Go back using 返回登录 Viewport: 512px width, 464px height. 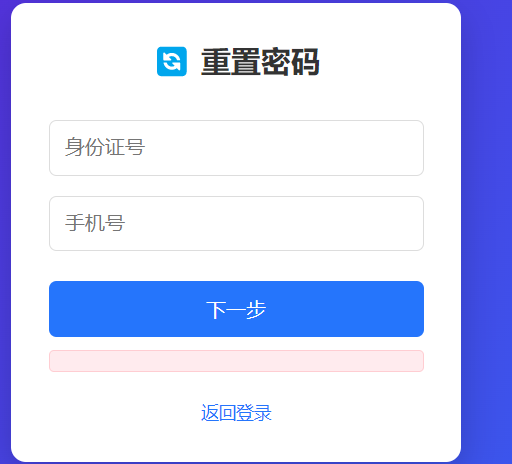(x=236, y=413)
